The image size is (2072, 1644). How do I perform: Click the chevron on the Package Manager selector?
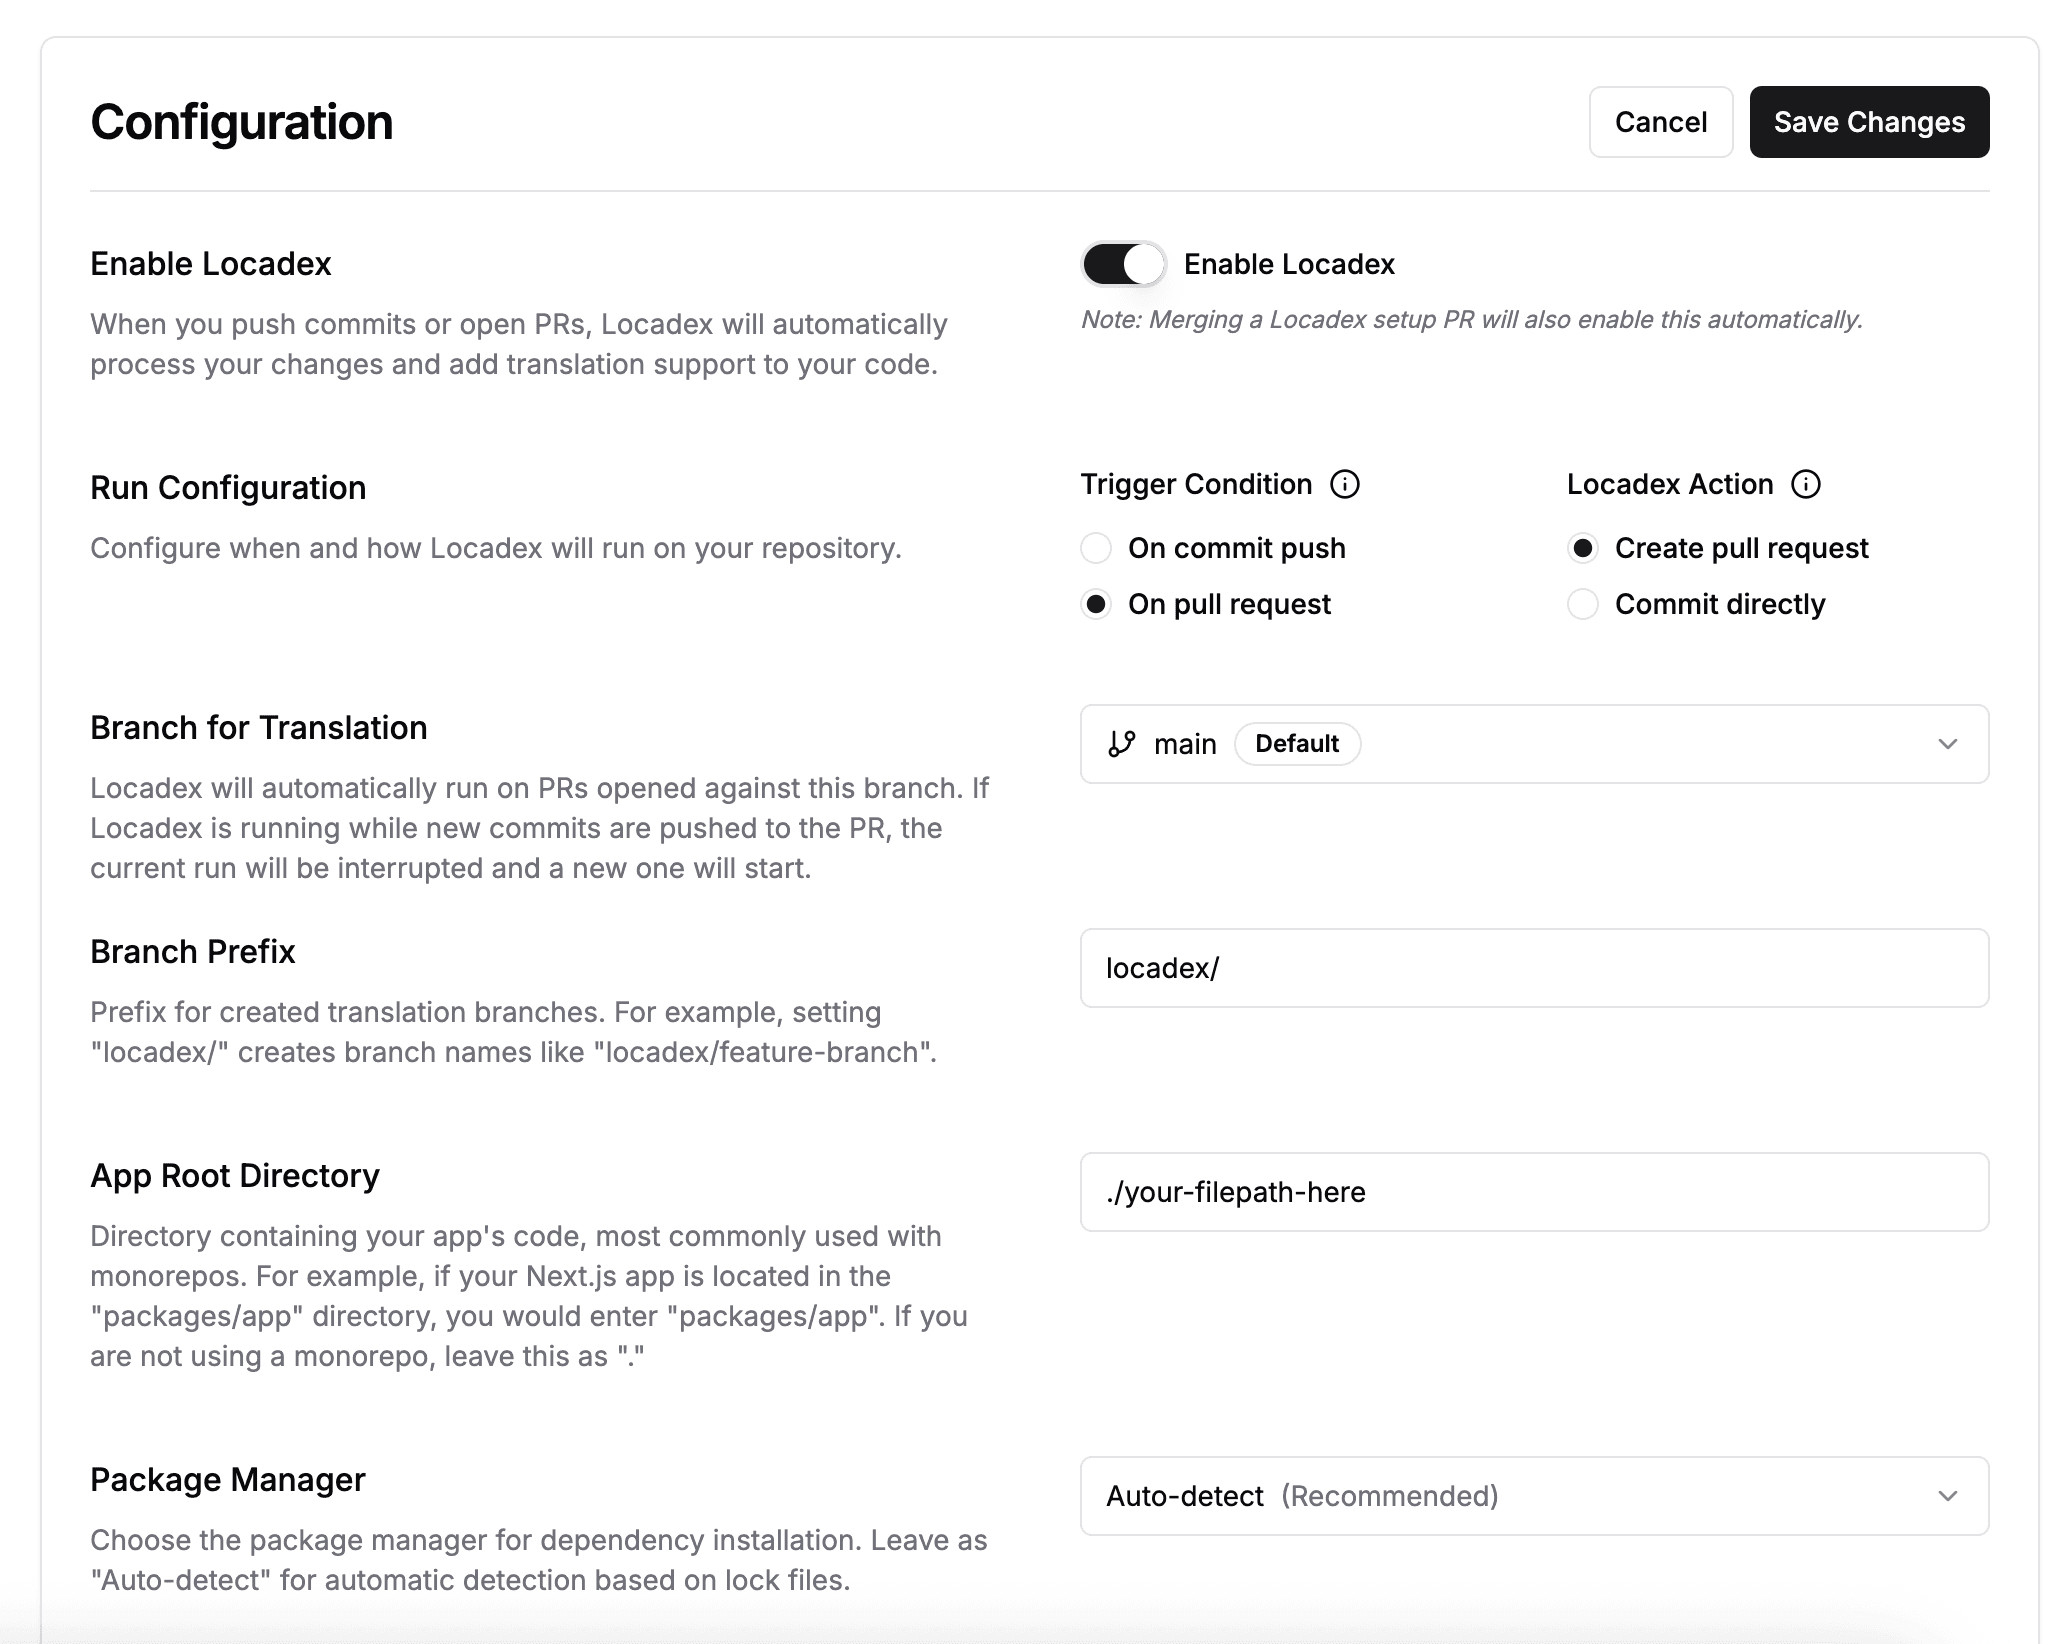[1946, 1497]
